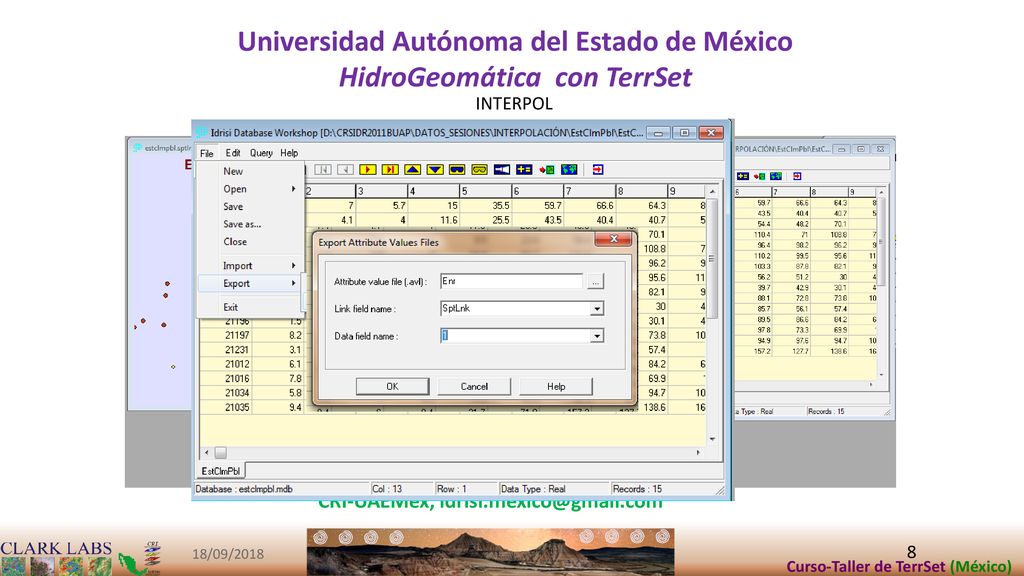Open the Link field name dropdown arrow

coord(597,309)
